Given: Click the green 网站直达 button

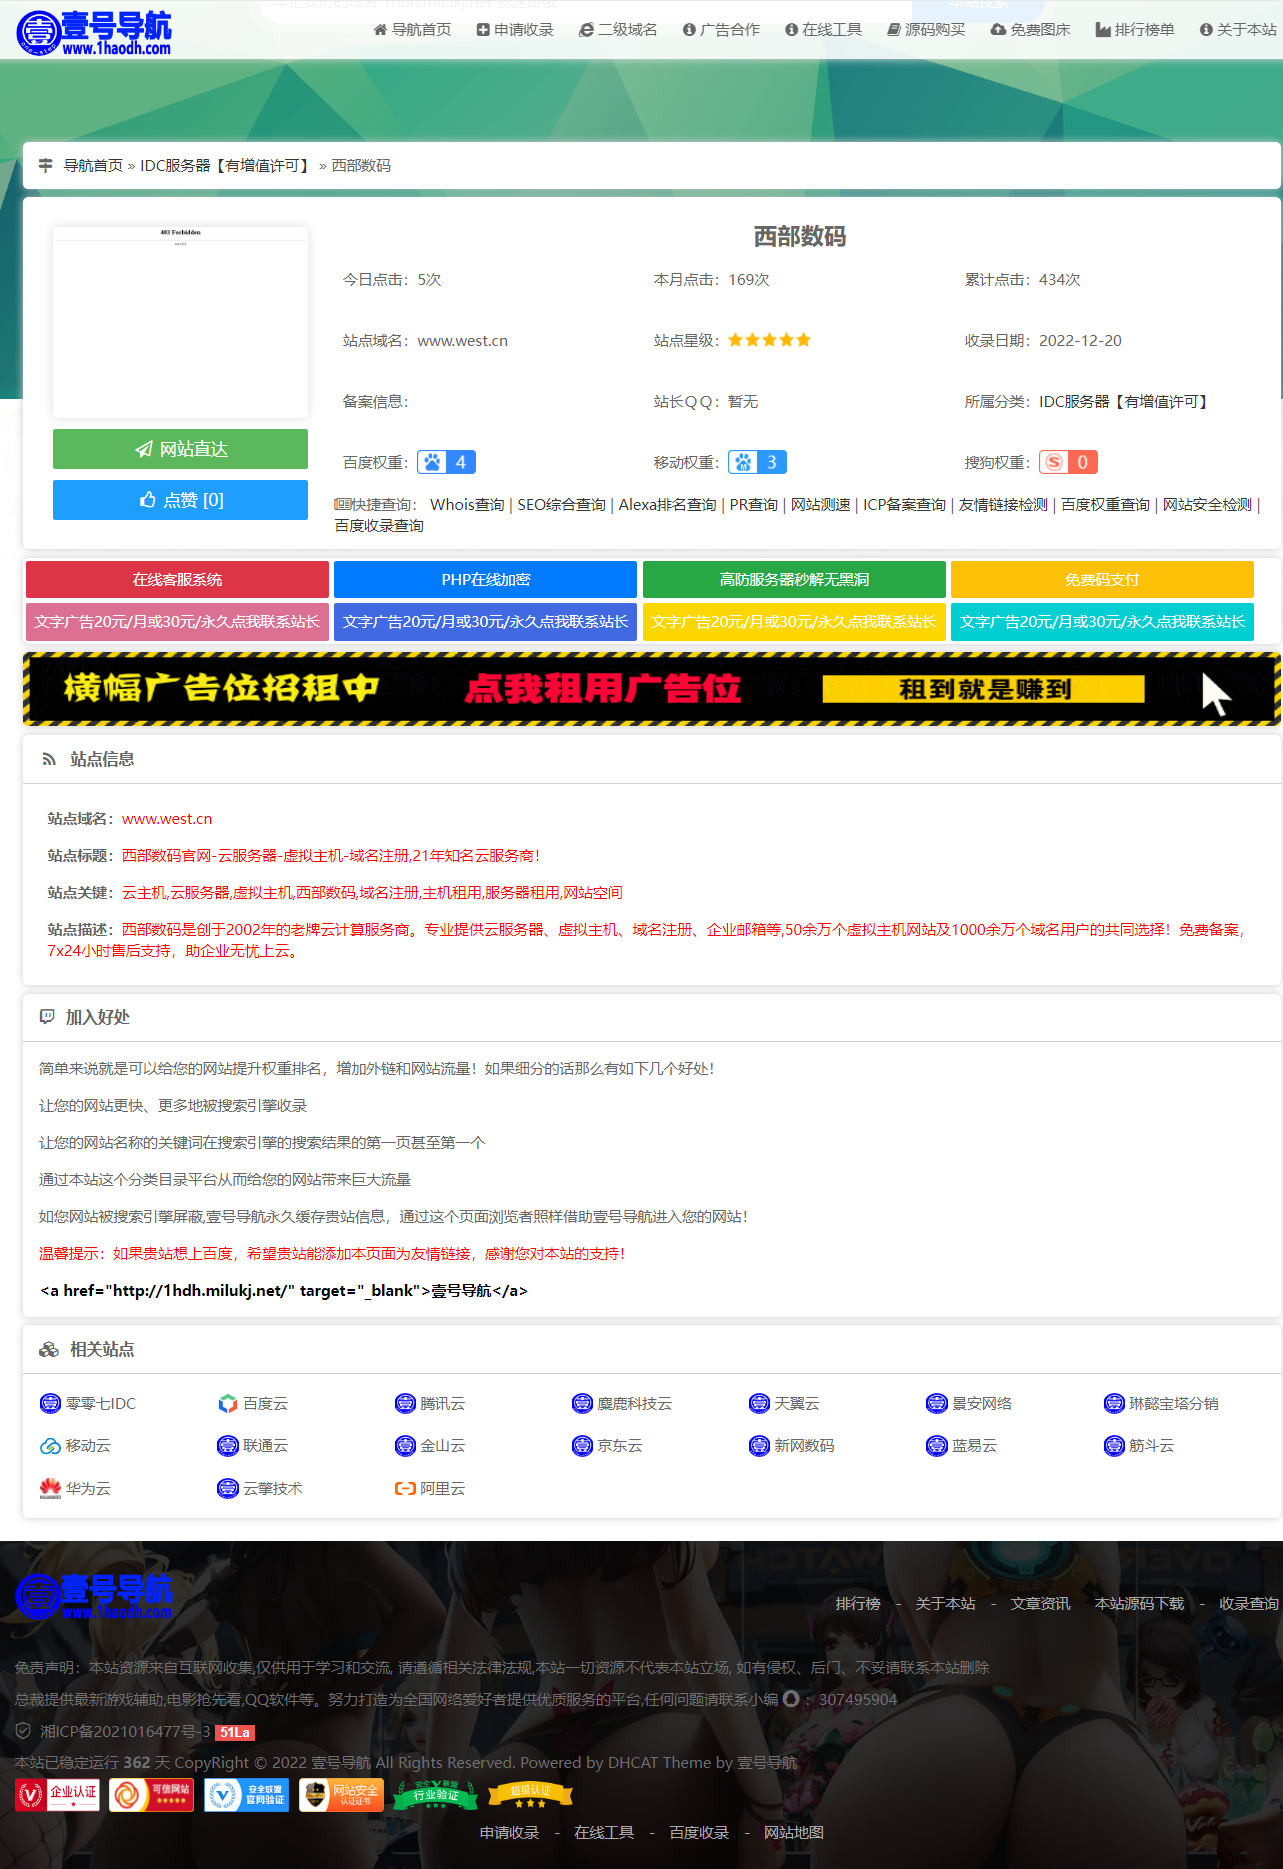Looking at the screenshot, I should [180, 449].
